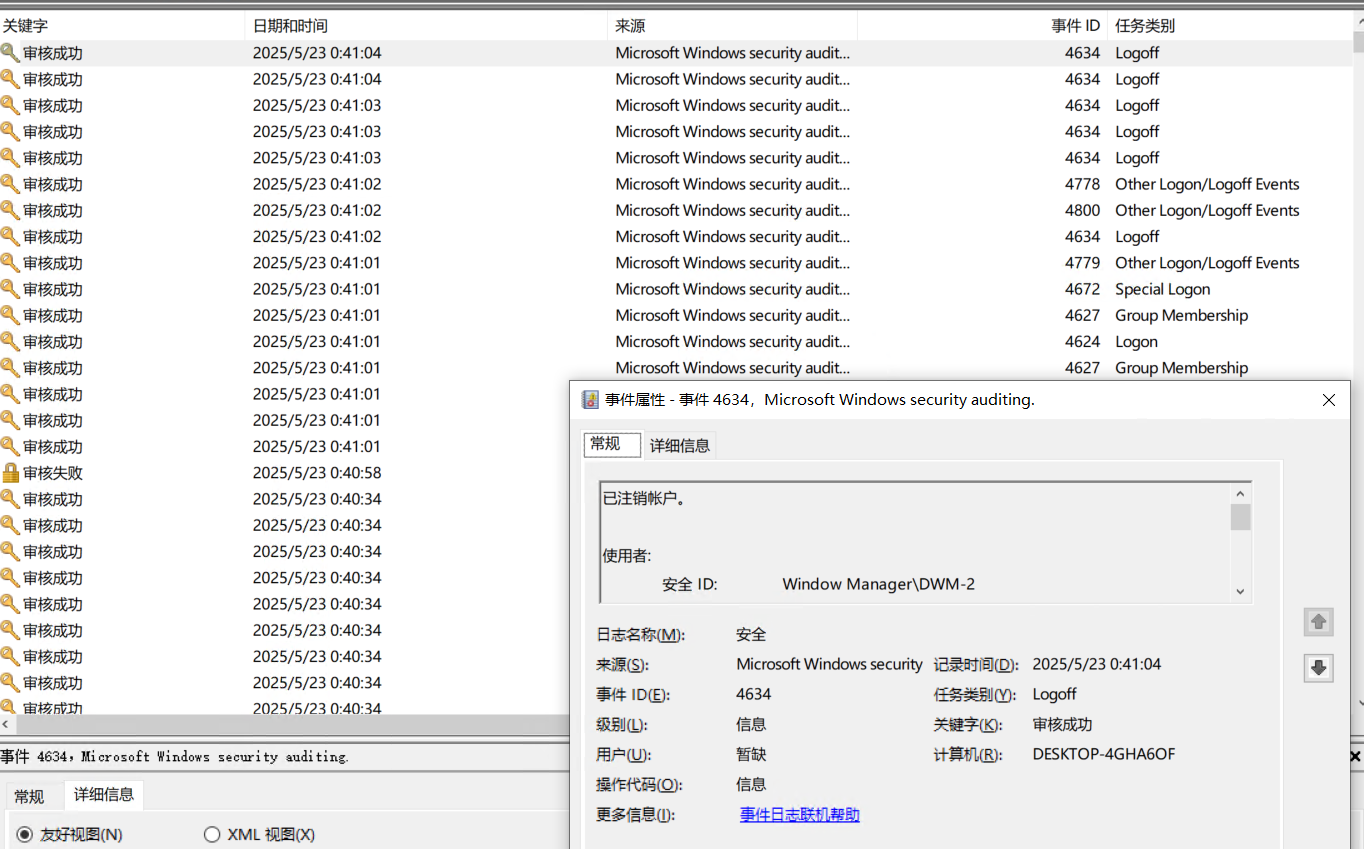
Task: Click the 已注销帐户。 description text
Action: (x=644, y=498)
